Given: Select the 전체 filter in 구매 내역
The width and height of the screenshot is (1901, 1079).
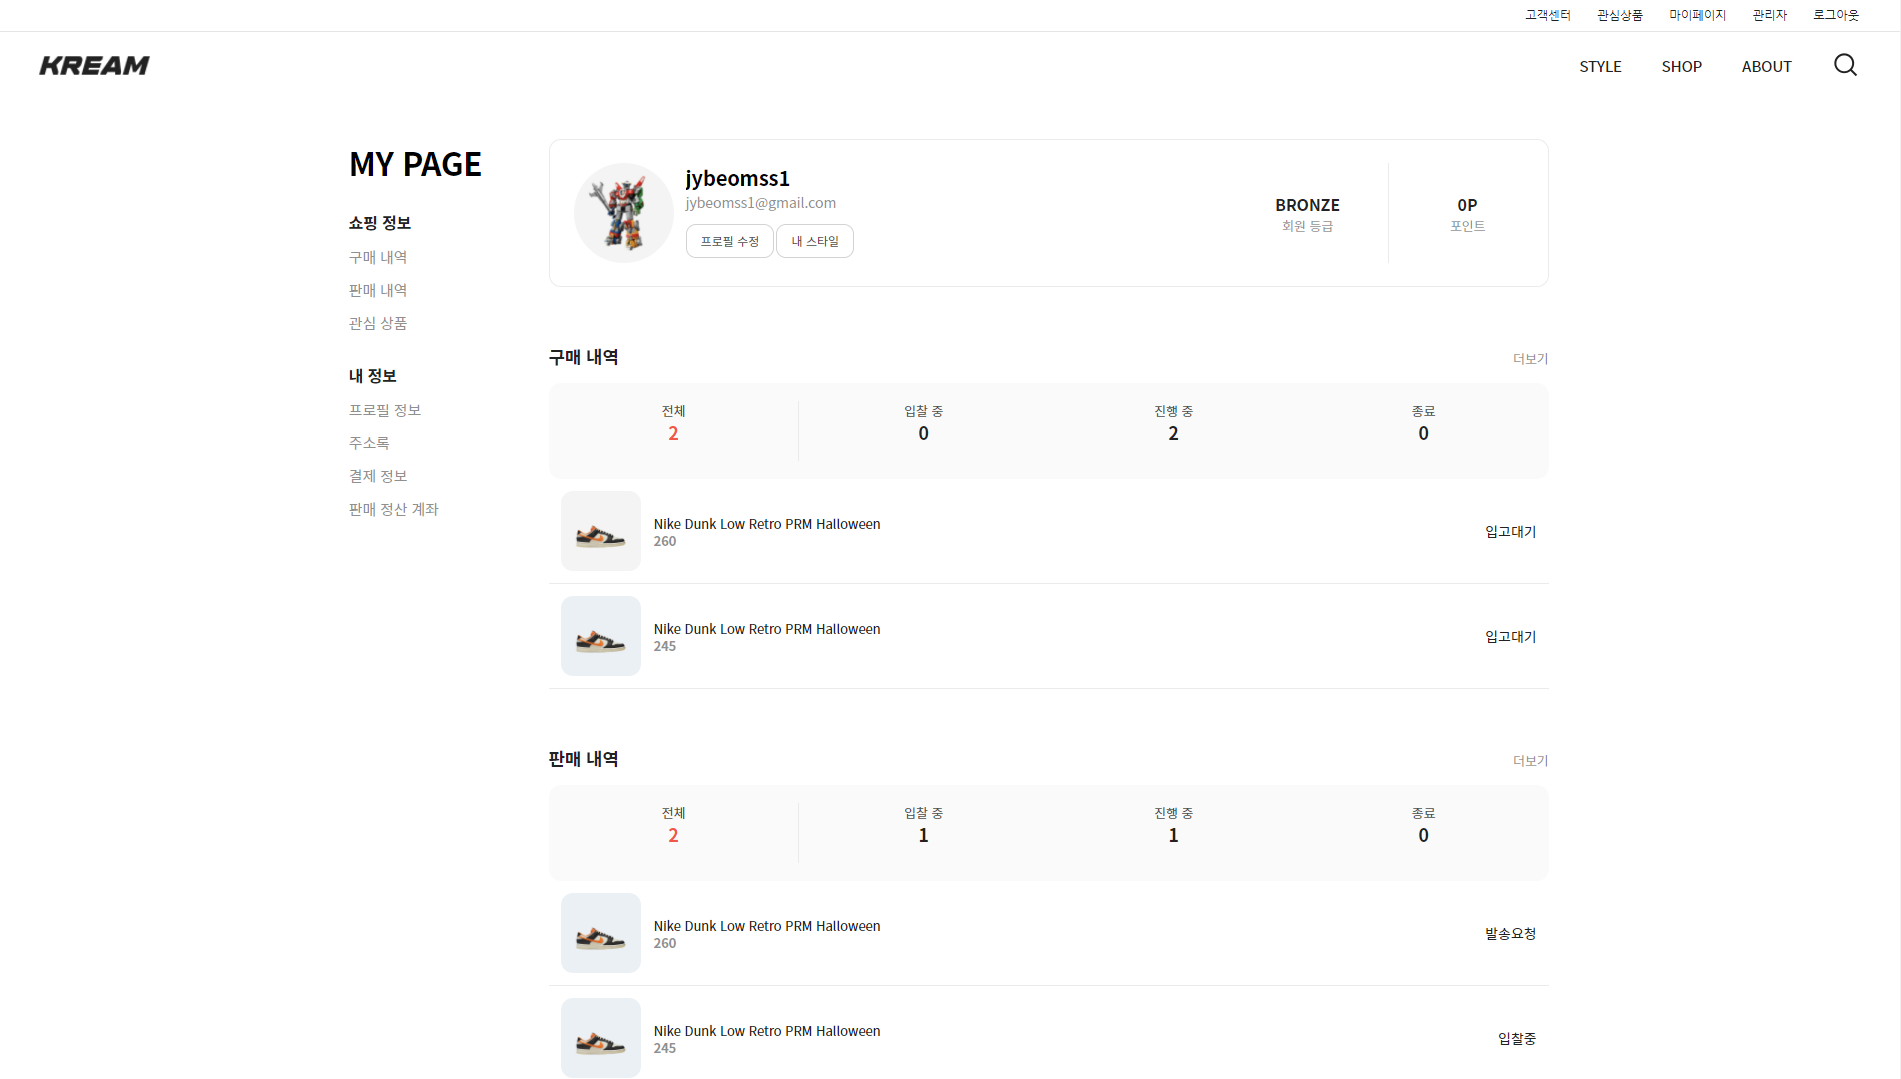Looking at the screenshot, I should (673, 424).
